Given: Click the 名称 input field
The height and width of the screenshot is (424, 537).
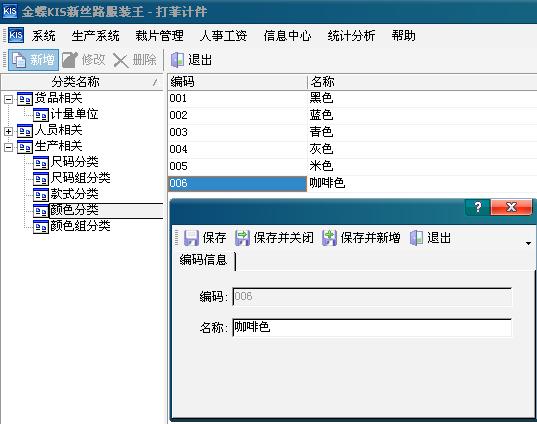Looking at the screenshot, I should [x=372, y=327].
